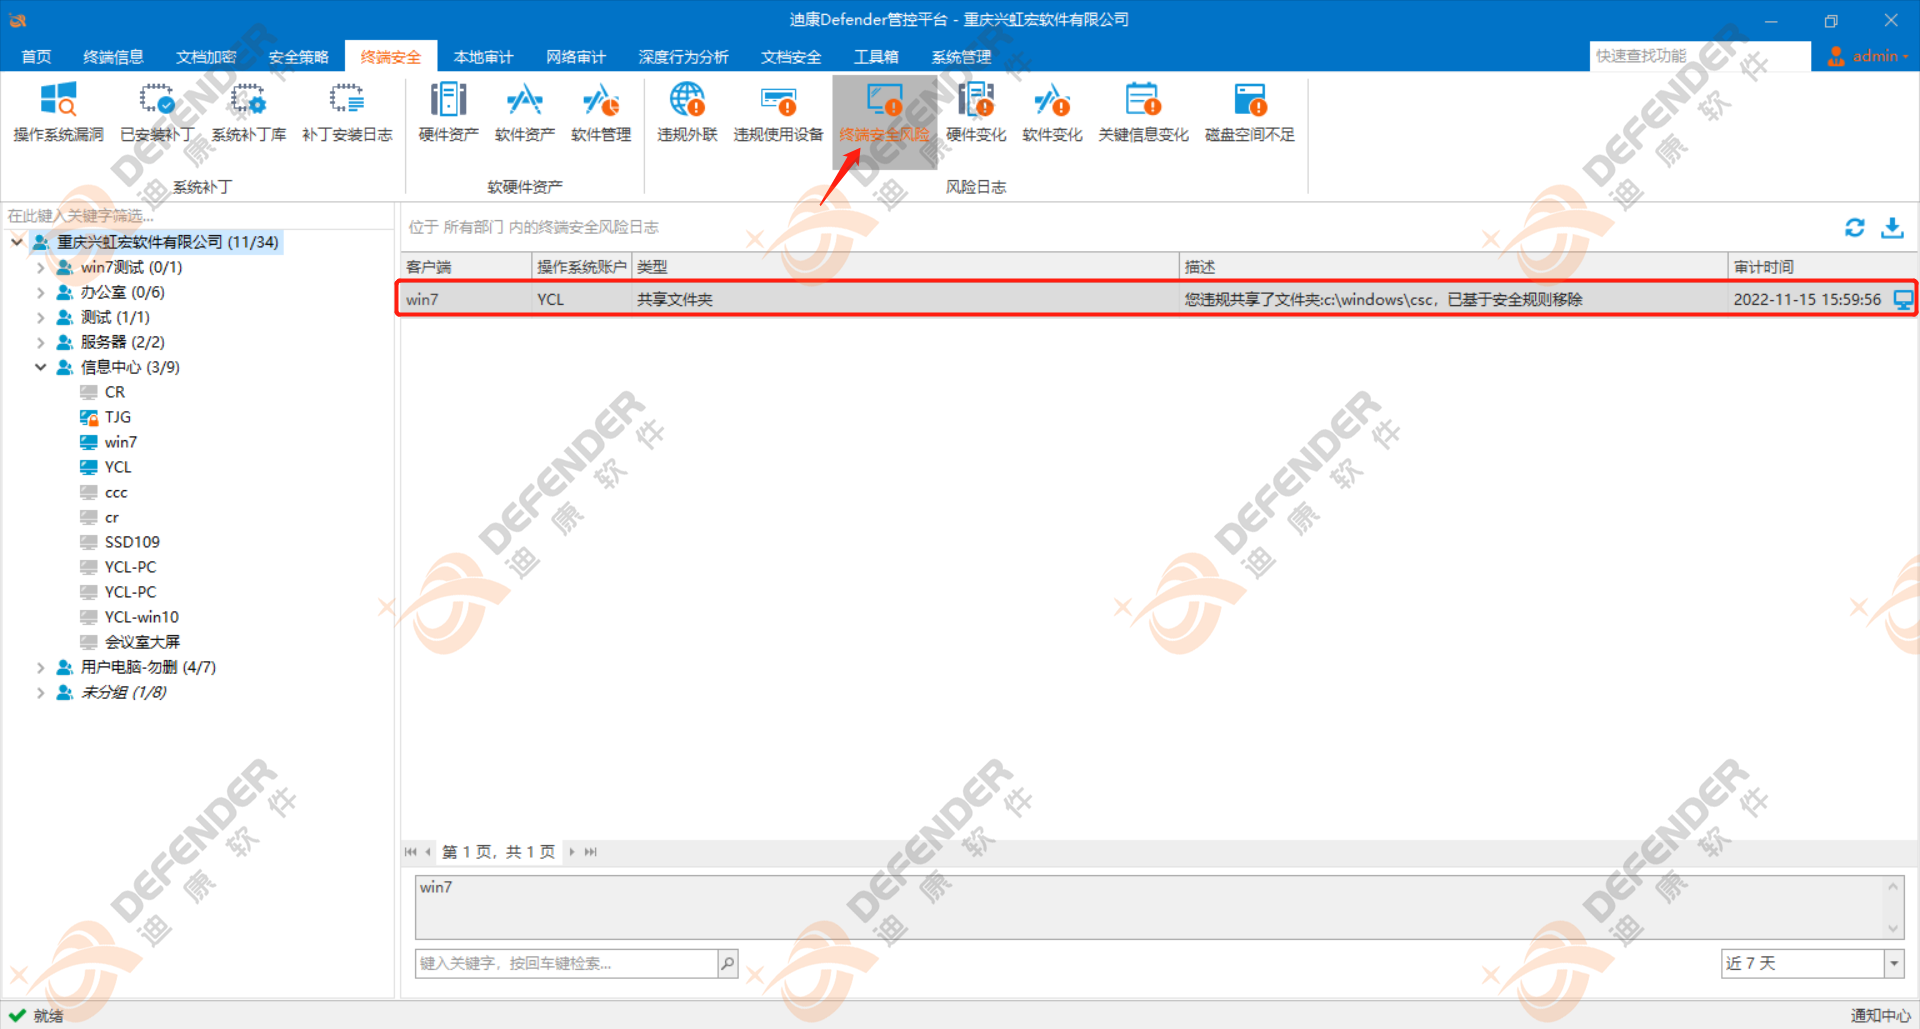Open the admin user menu
Image resolution: width=1920 pixels, height=1029 pixels.
tap(1866, 56)
